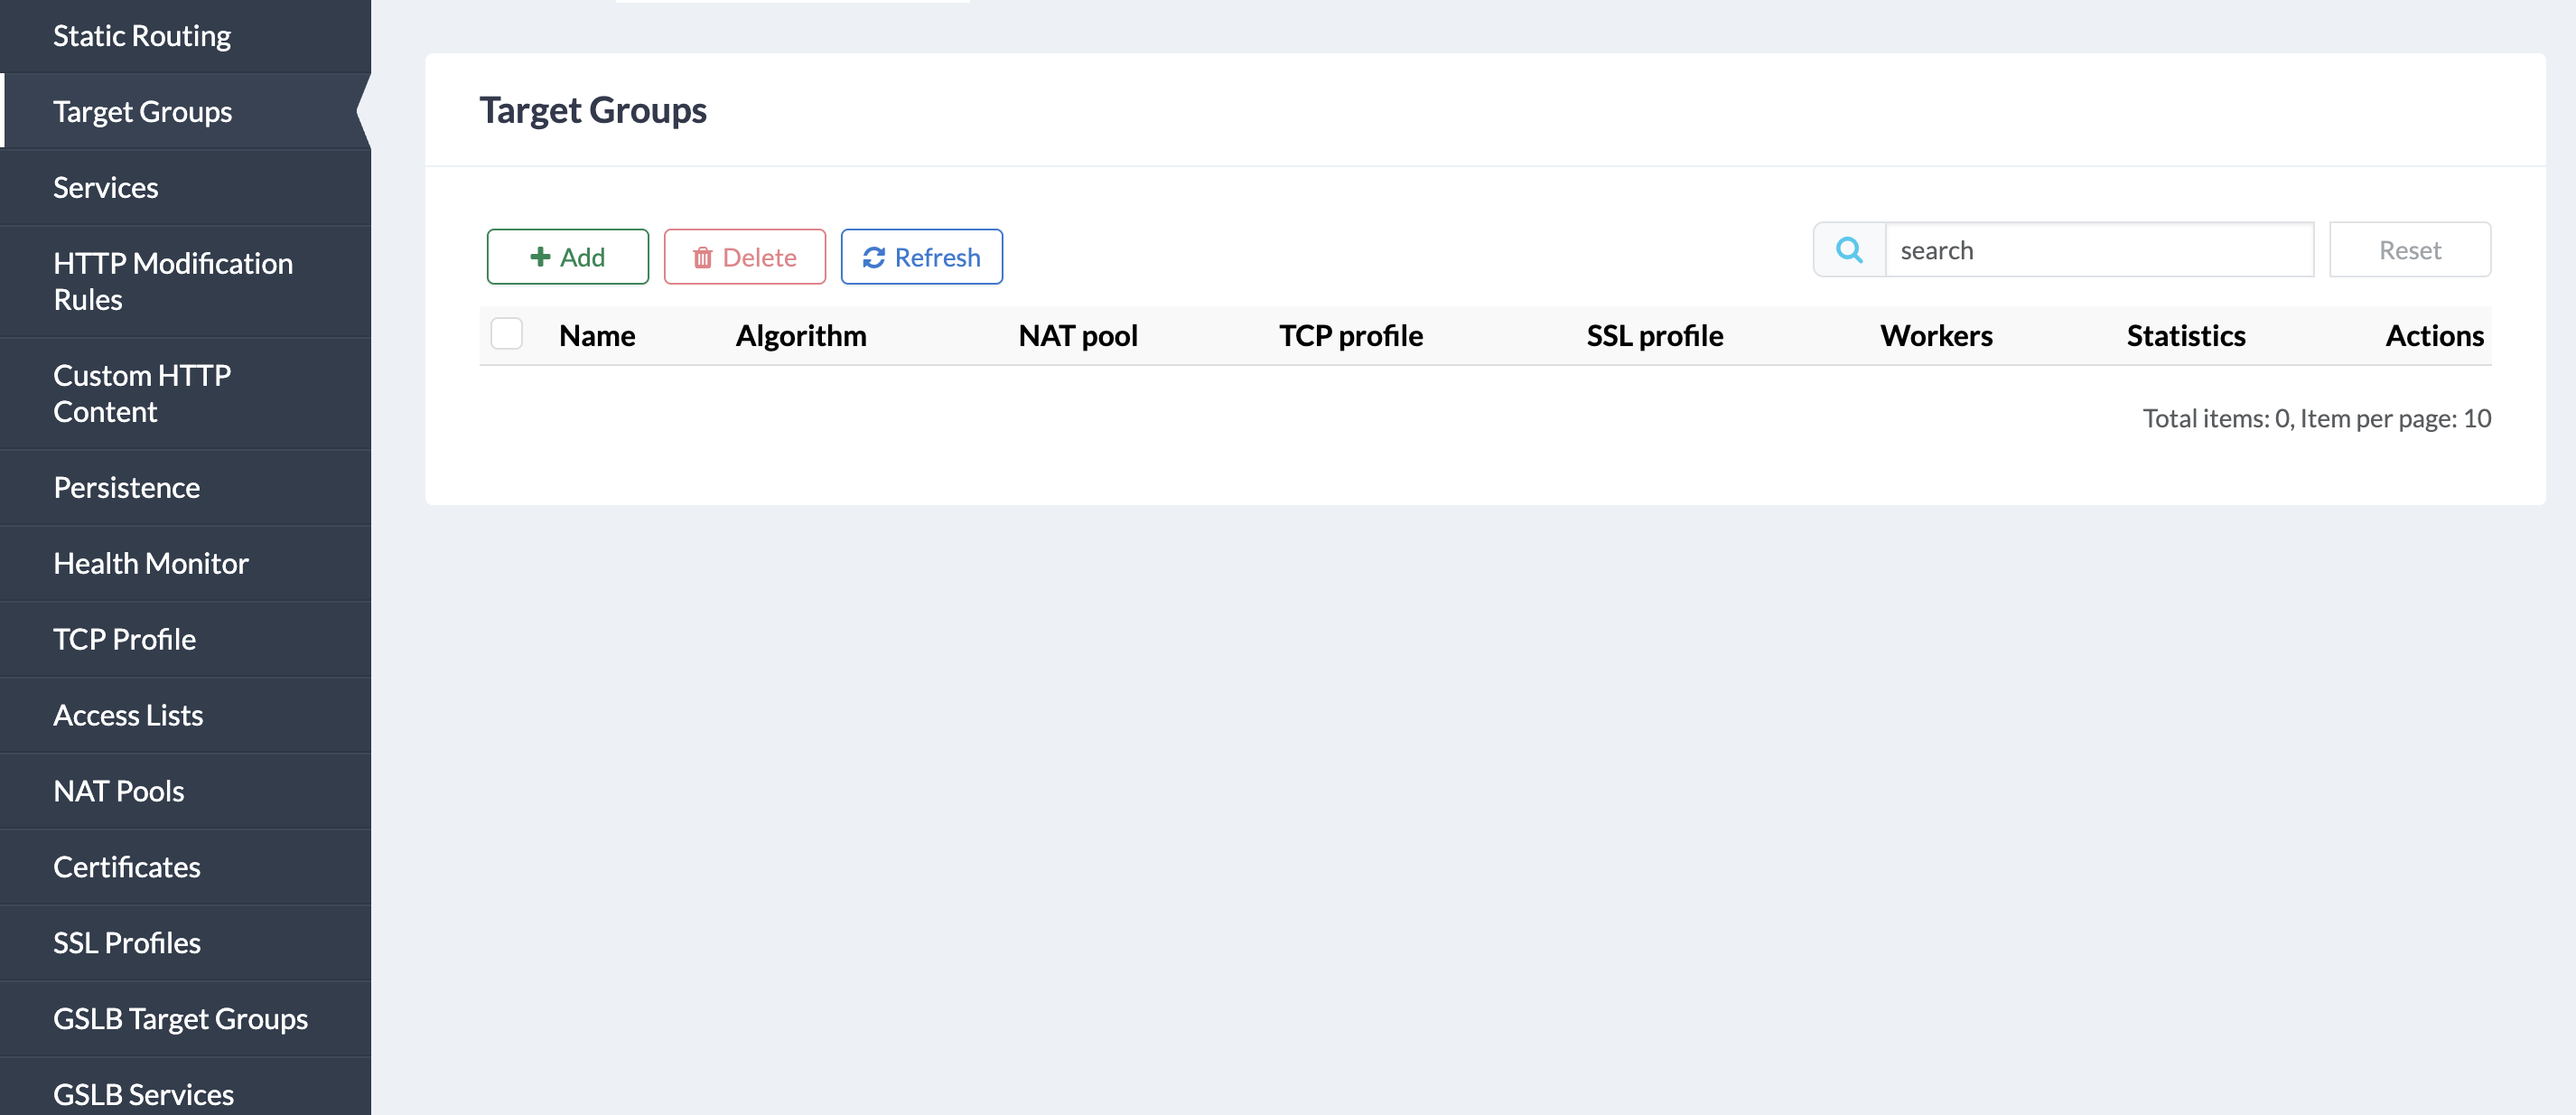Screen dimensions: 2576x1115
Task: Open HTTP Modification Rules page
Action: coord(173,281)
